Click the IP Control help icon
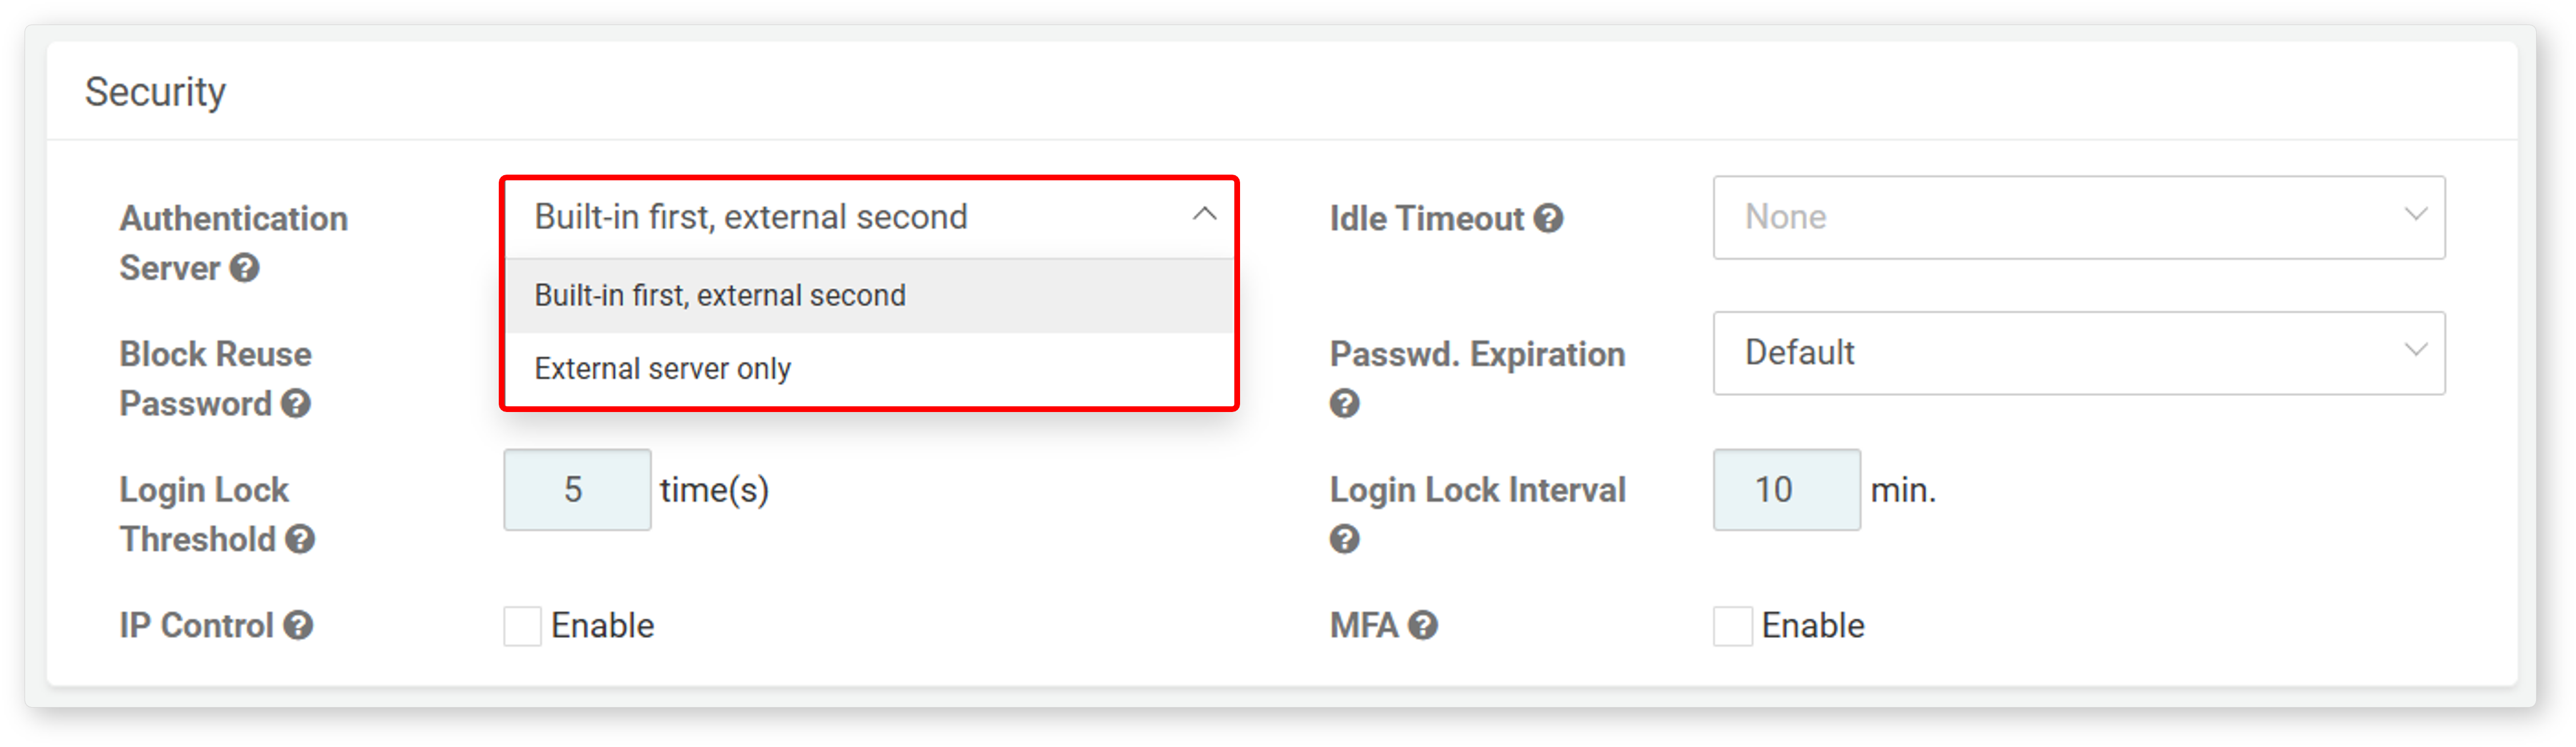 click(x=297, y=625)
